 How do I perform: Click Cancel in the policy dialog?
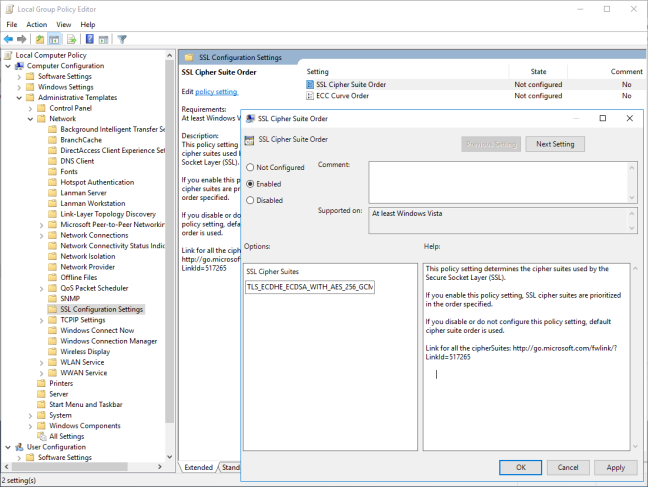(568, 467)
